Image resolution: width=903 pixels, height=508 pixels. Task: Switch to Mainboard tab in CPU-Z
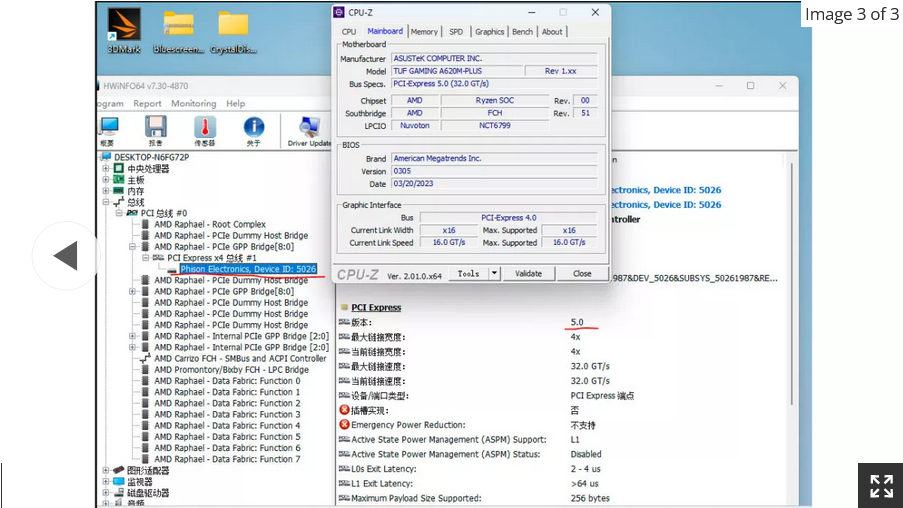[385, 31]
